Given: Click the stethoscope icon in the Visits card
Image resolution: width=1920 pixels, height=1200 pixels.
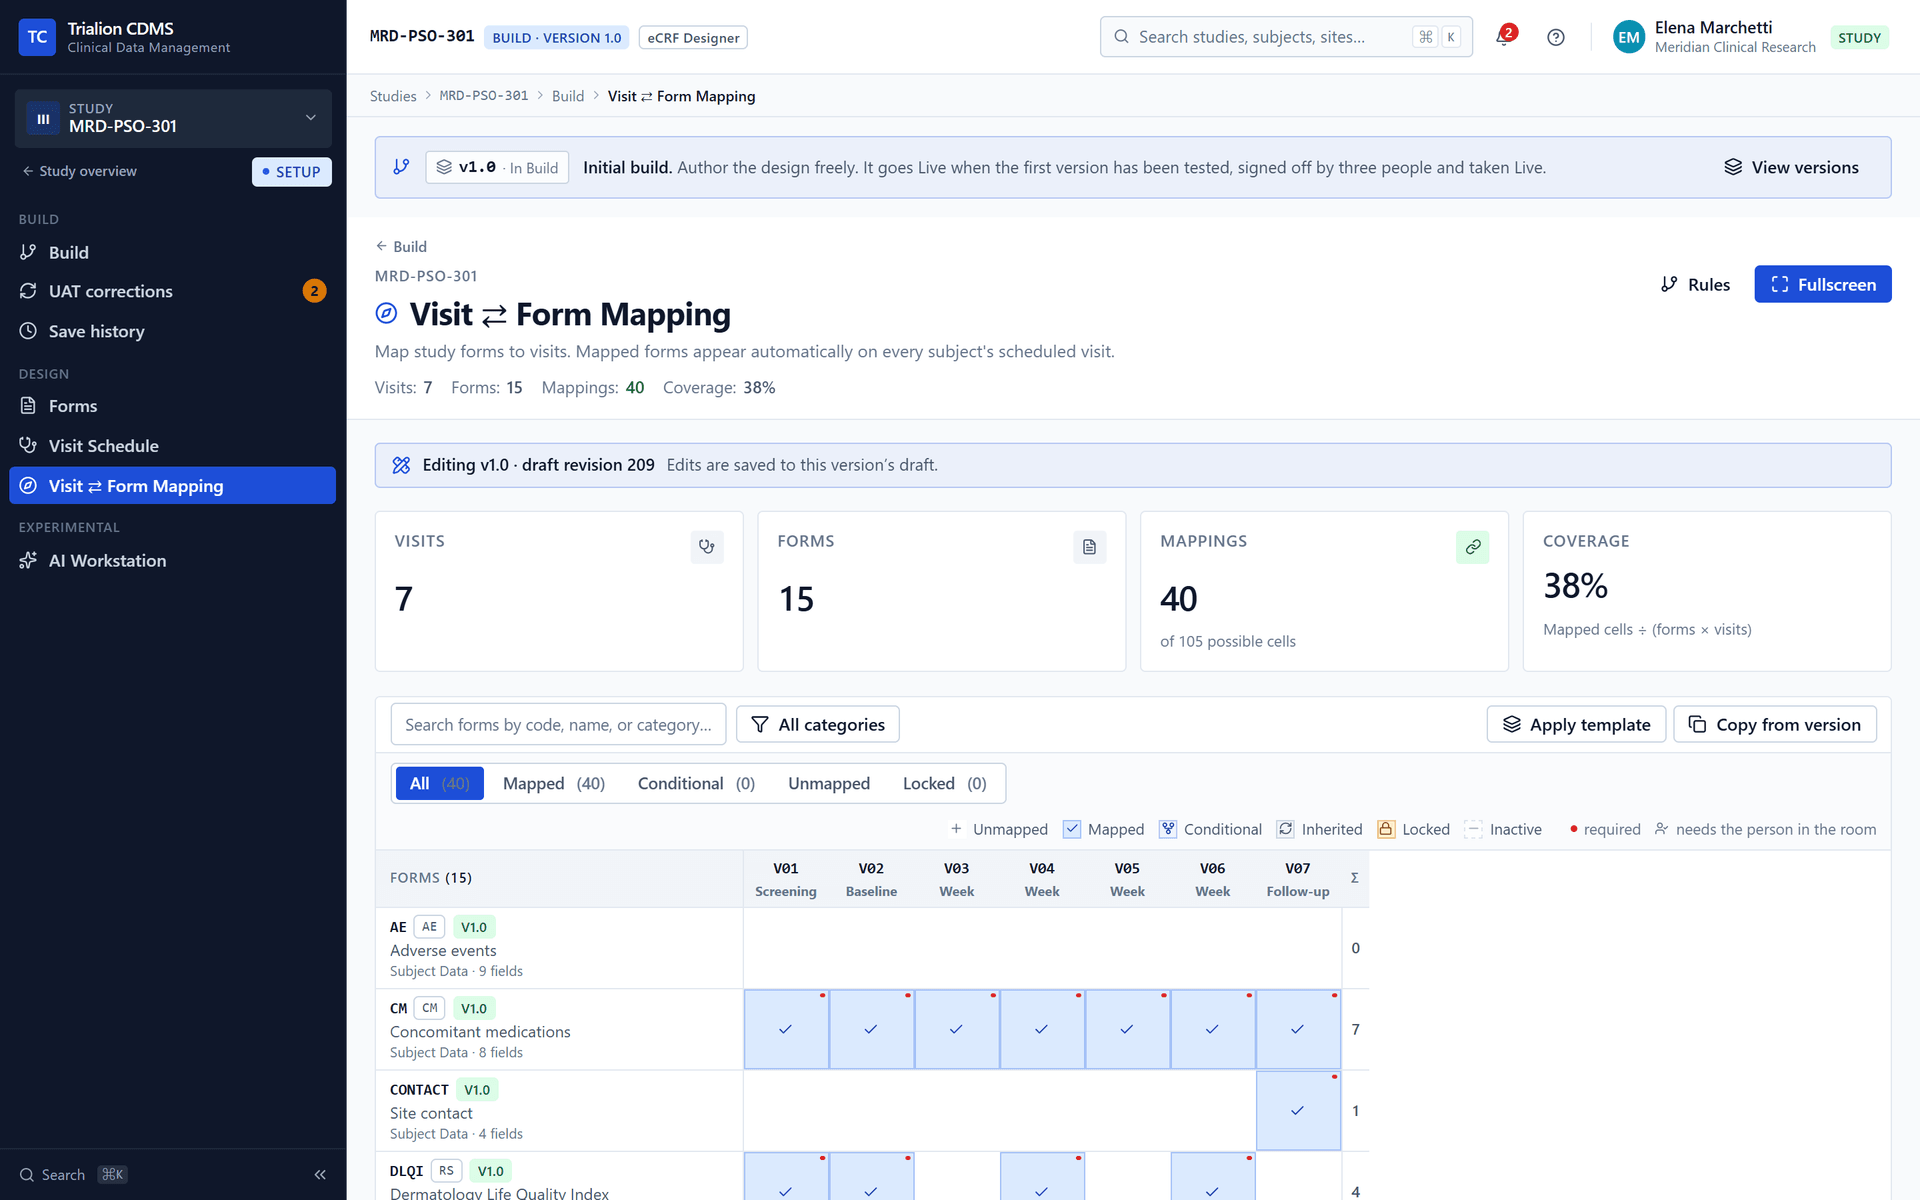Looking at the screenshot, I should click(707, 547).
